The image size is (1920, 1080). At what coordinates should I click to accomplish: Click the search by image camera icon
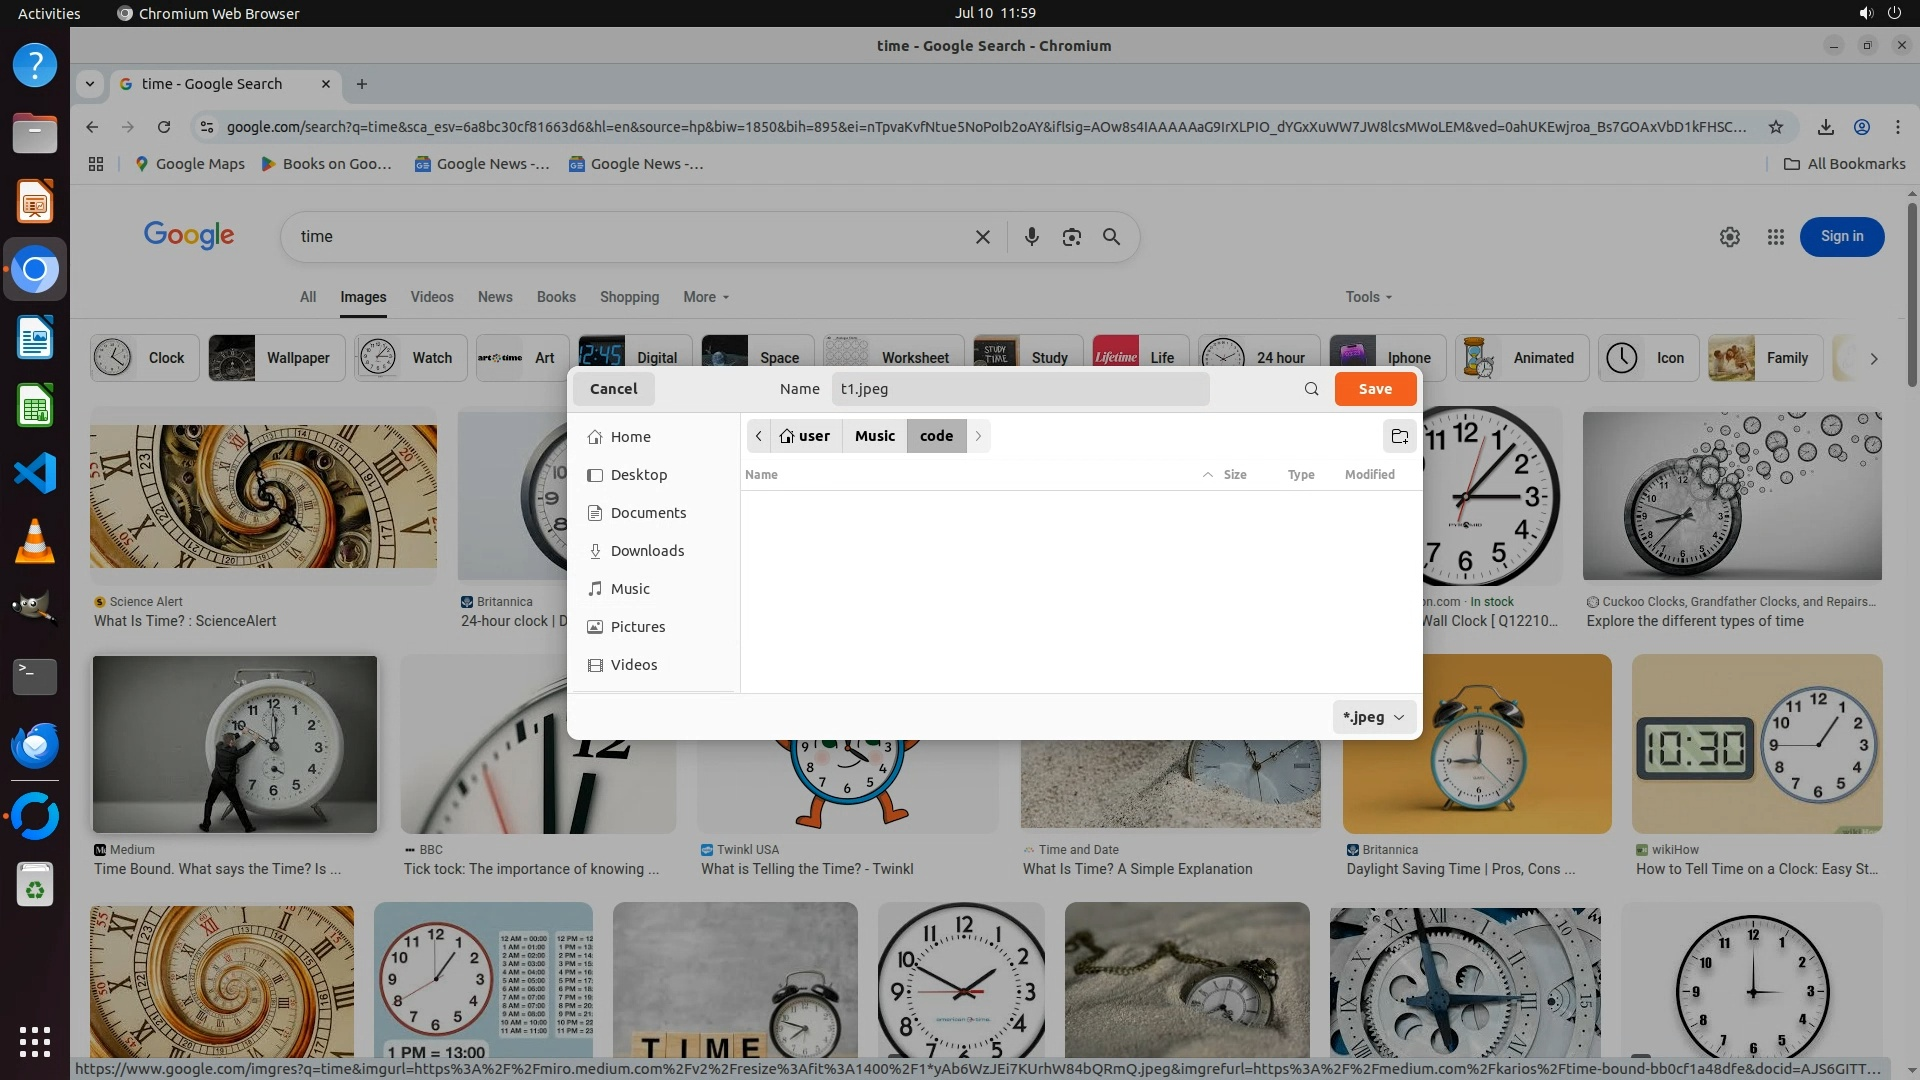click(x=1071, y=237)
